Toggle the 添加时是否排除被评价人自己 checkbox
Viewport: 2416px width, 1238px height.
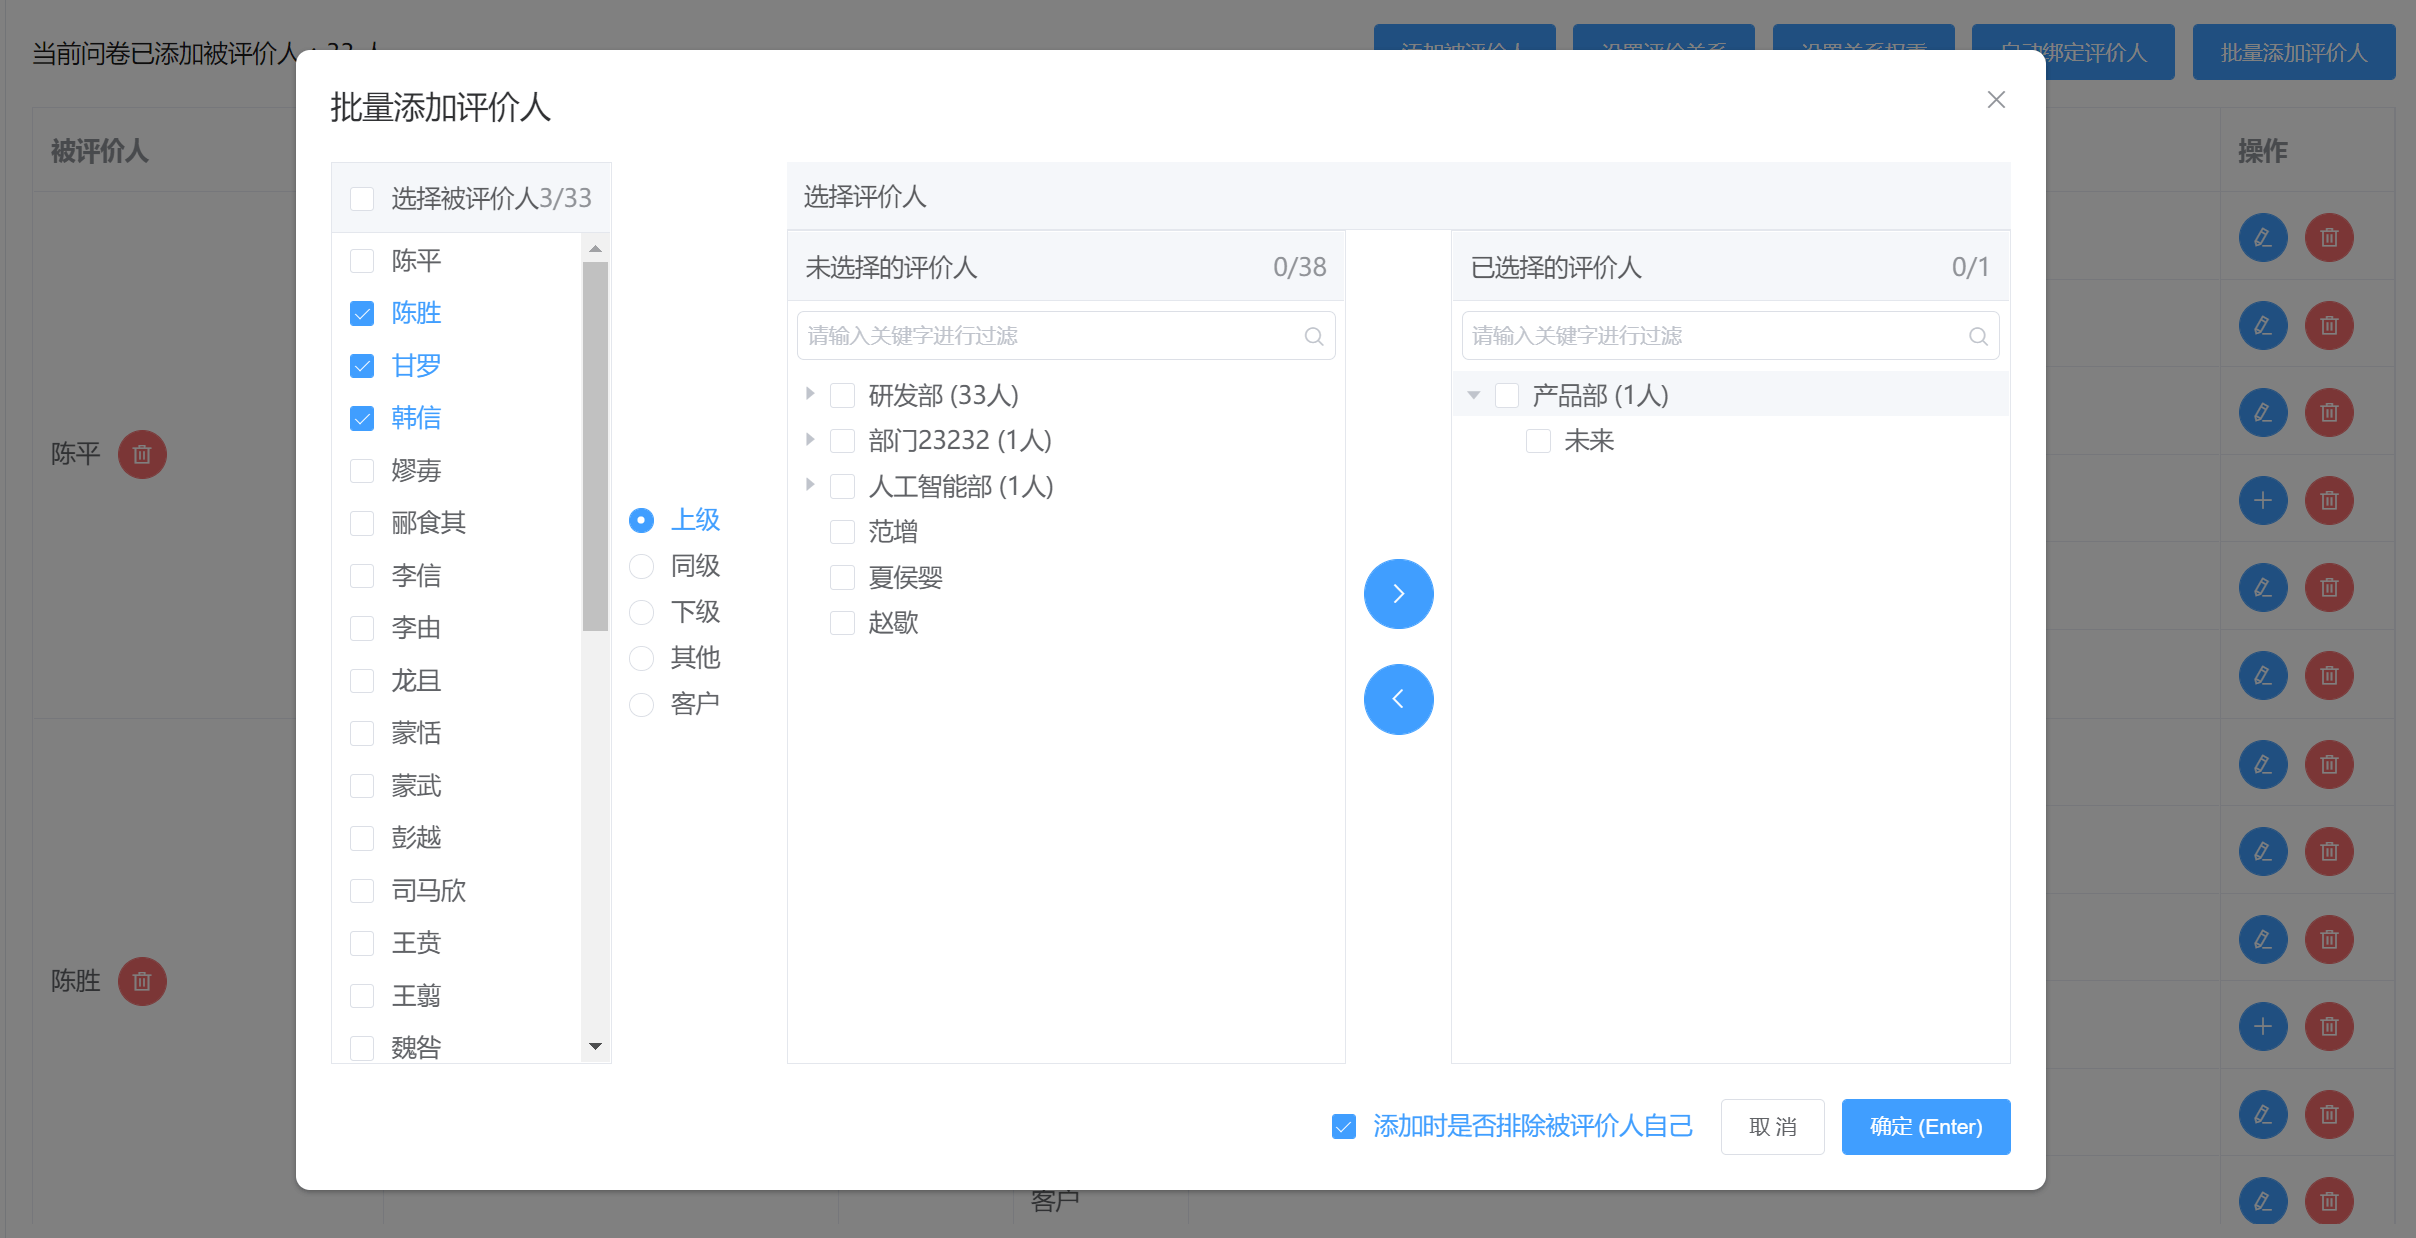pyautogui.click(x=1345, y=1127)
